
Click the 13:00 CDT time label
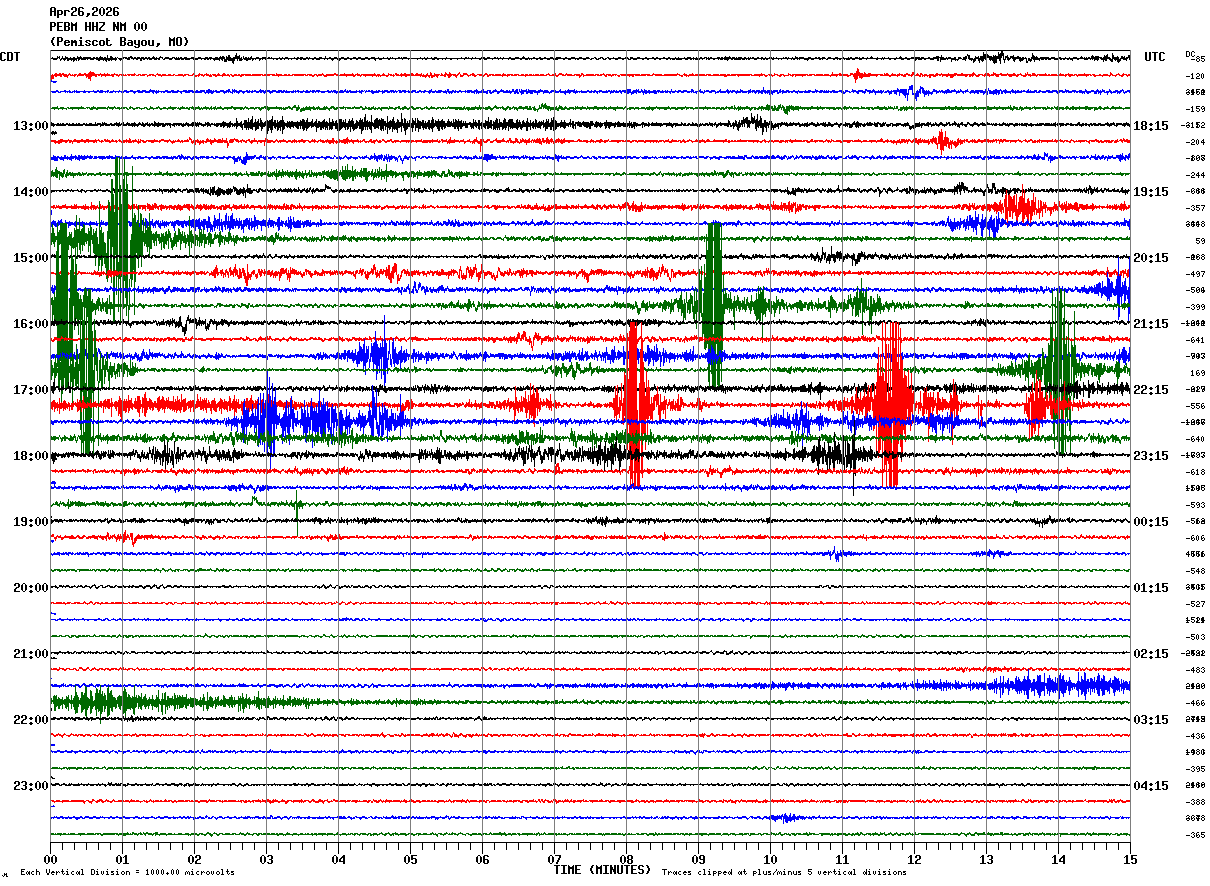pyautogui.click(x=31, y=126)
